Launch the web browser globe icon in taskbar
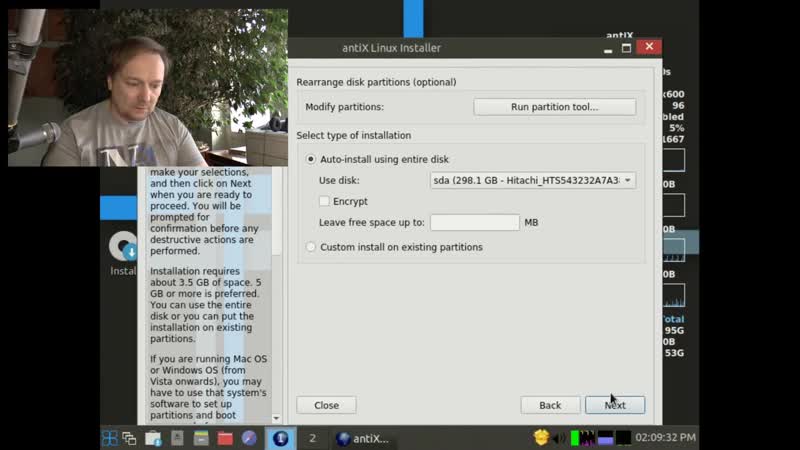This screenshot has width=800, height=450. [x=249, y=438]
